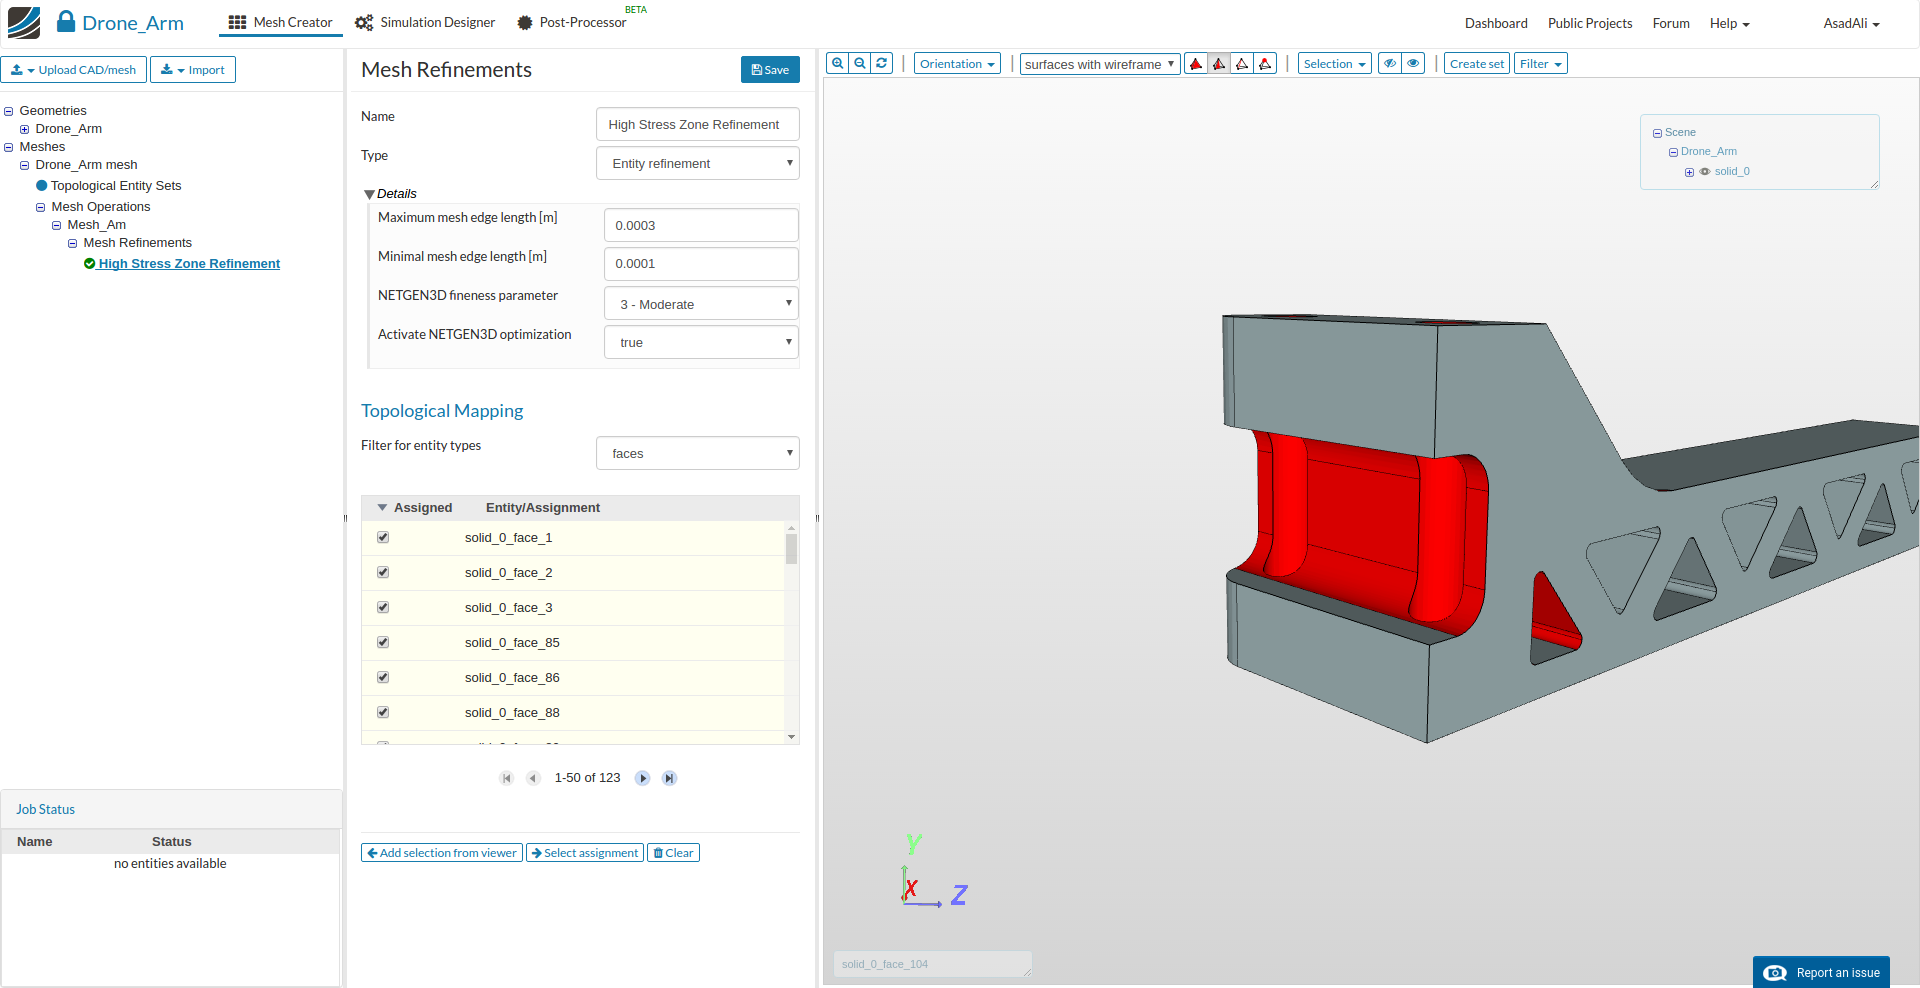Screen dimensions: 1920x988
Task: Click the zoom out viewer icon
Action: pyautogui.click(x=860, y=64)
